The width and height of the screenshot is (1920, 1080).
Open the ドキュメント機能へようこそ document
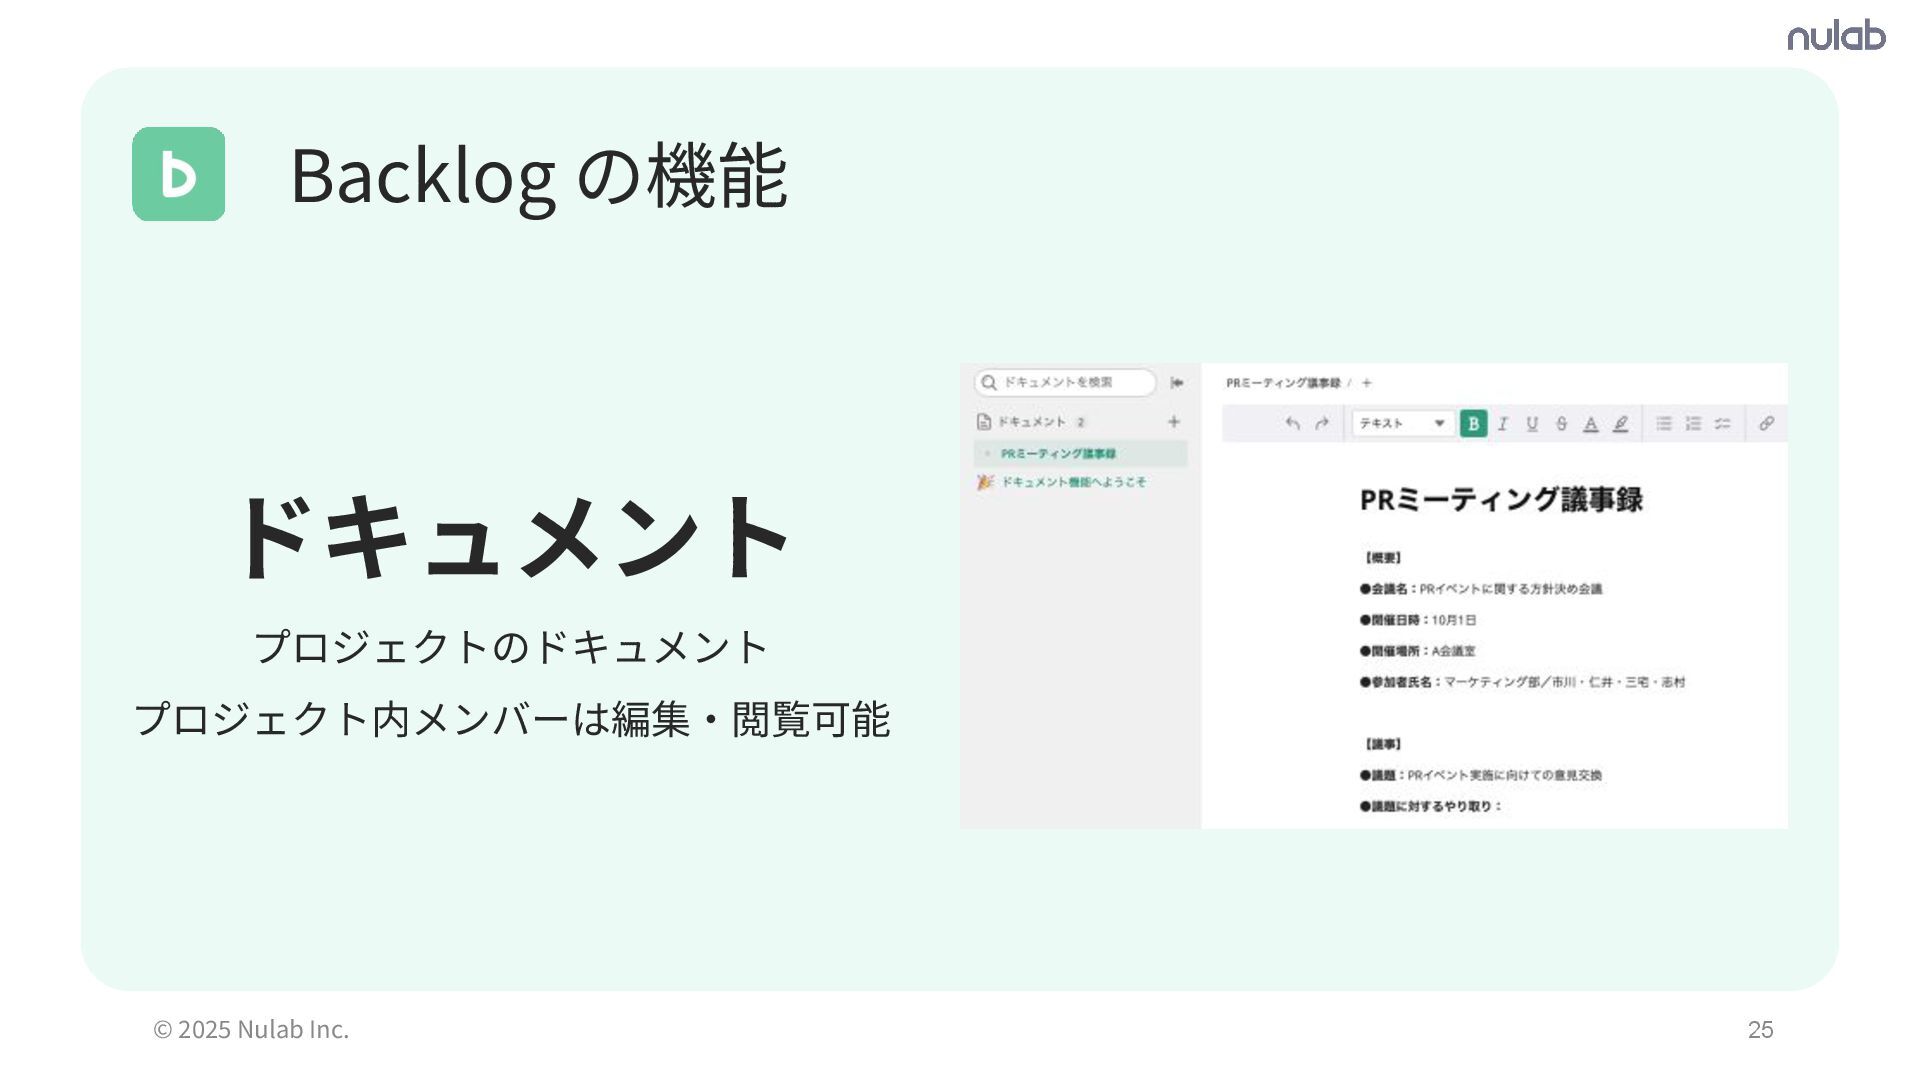click(x=1073, y=482)
